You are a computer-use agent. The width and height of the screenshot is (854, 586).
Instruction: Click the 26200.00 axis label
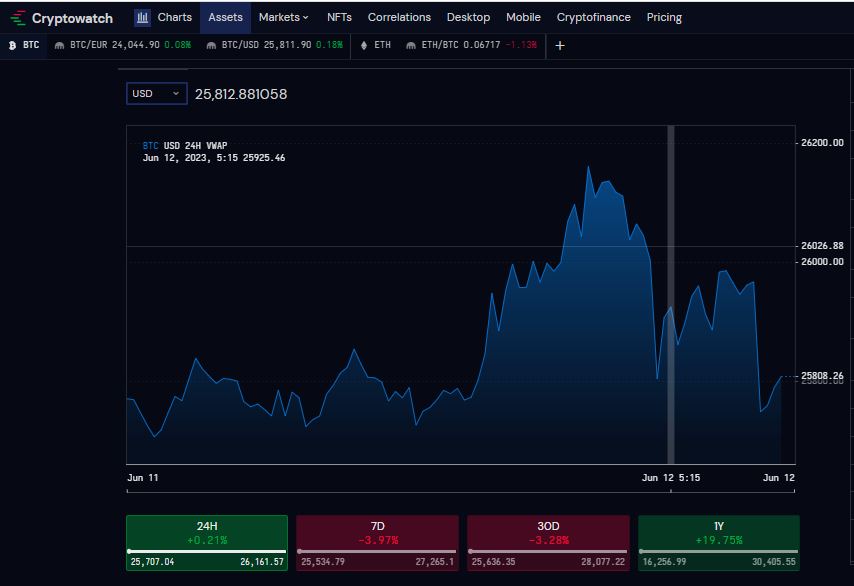pos(822,143)
